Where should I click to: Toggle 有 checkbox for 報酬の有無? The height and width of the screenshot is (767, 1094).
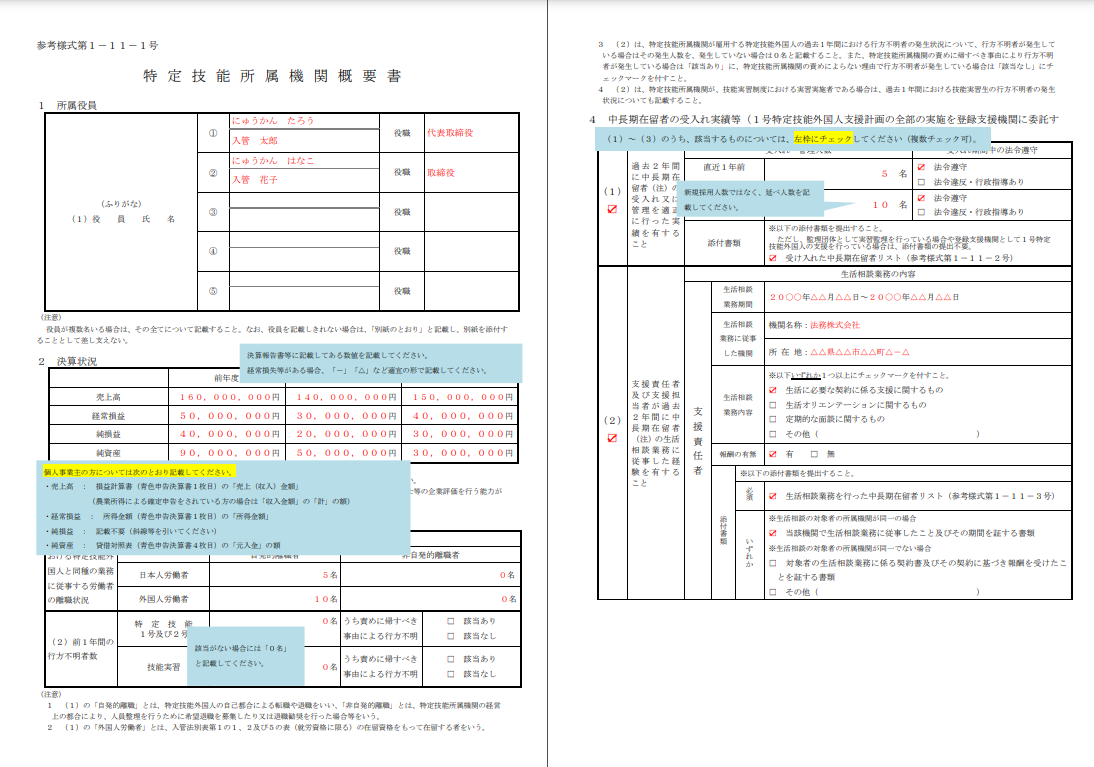click(772, 454)
